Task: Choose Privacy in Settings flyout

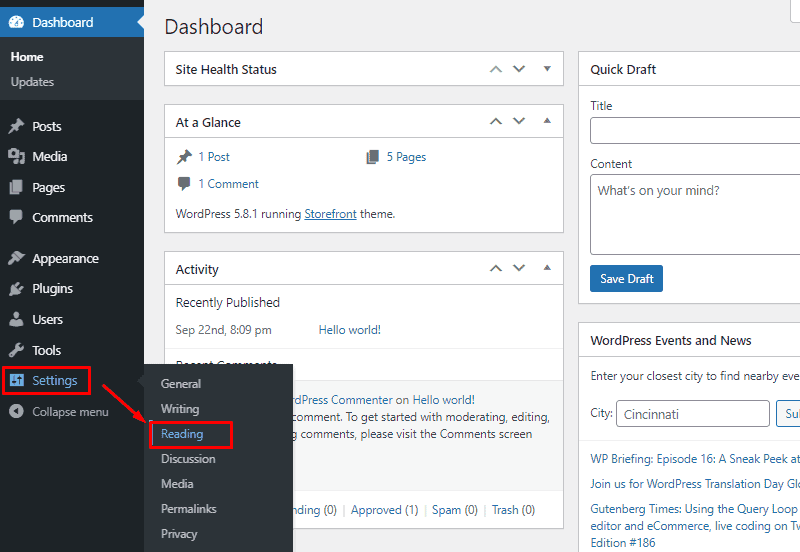Action: tap(179, 534)
